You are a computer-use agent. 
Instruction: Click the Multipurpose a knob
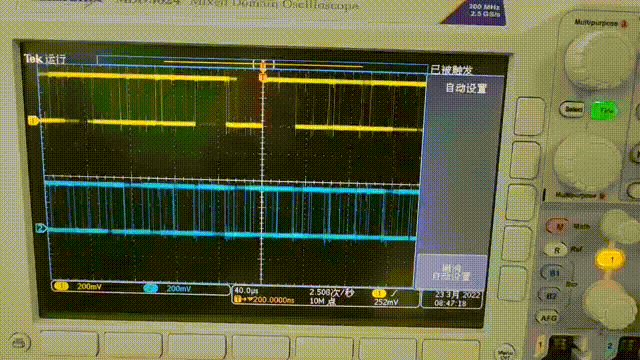pos(599,60)
